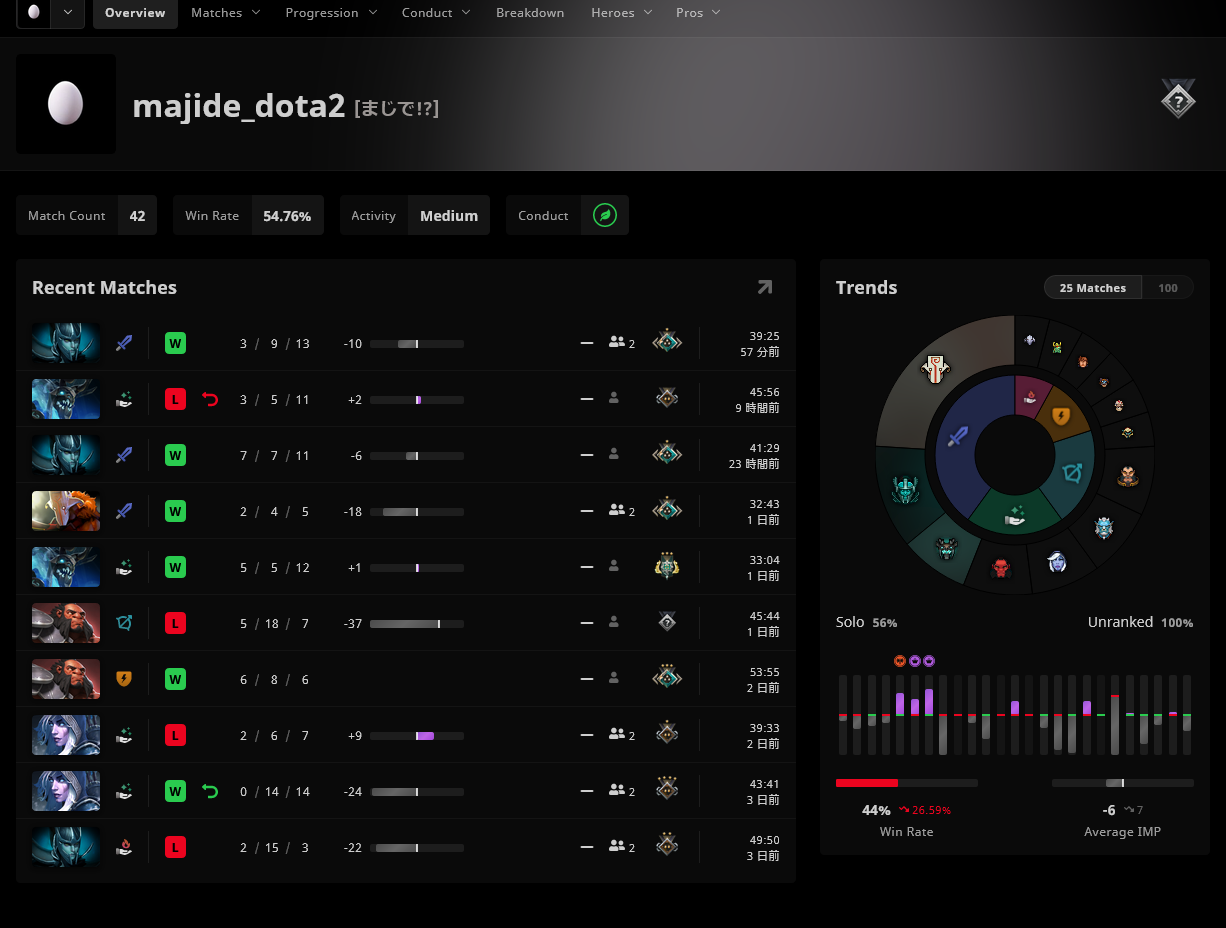Click the red curved arrow in 45:56 match
1226x928 pixels.
210,399
